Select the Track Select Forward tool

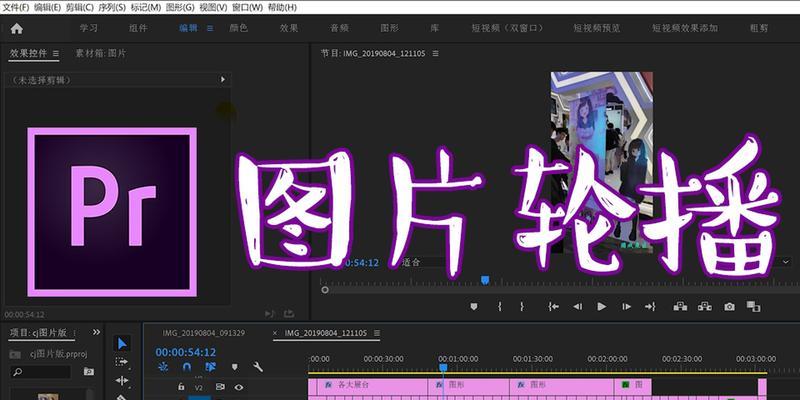click(122, 362)
